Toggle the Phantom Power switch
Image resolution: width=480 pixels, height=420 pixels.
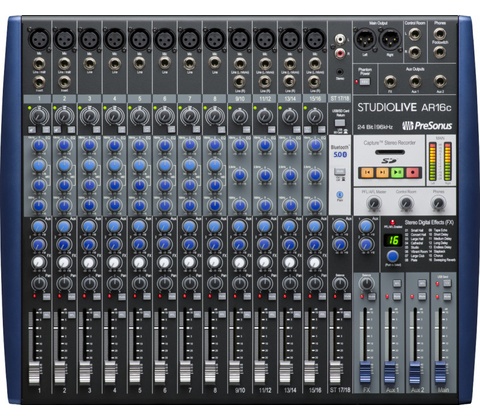point(365,81)
